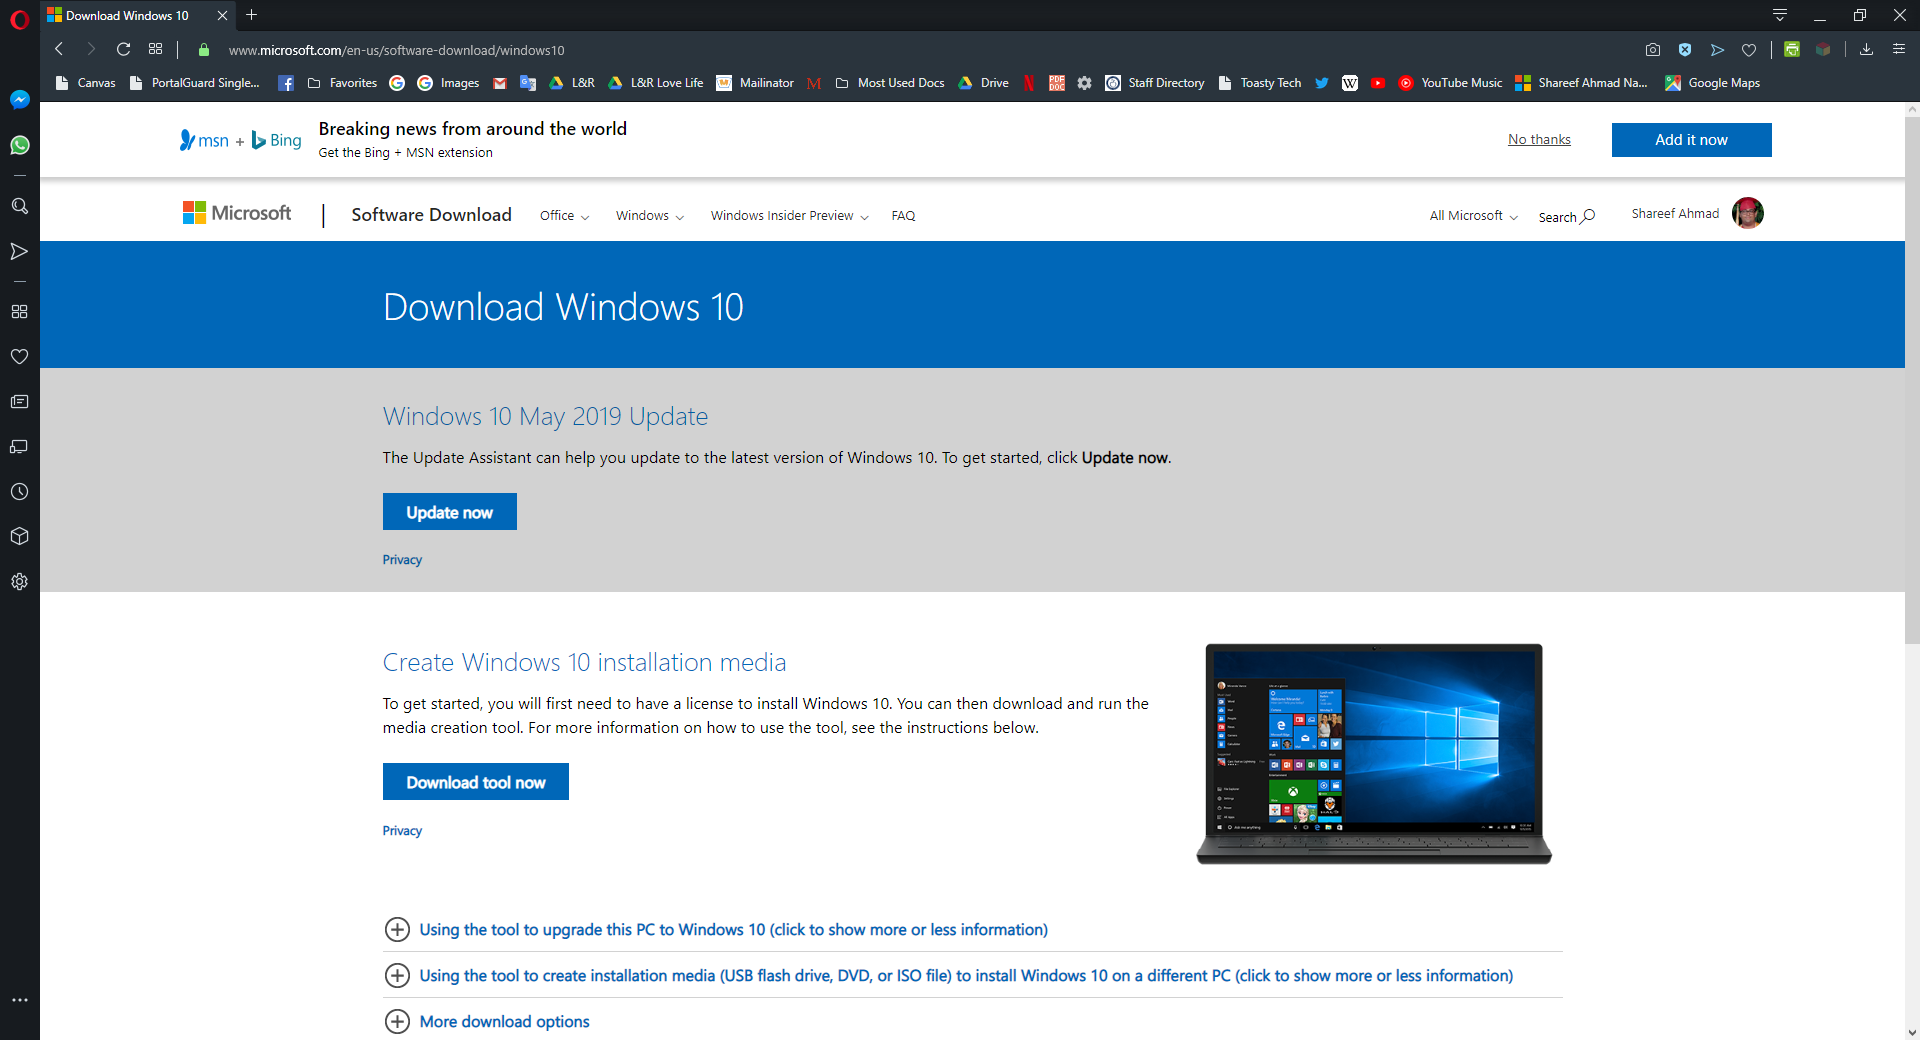Open Canvas bookmark
Viewport: 1920px width, 1040px height.
[86, 83]
